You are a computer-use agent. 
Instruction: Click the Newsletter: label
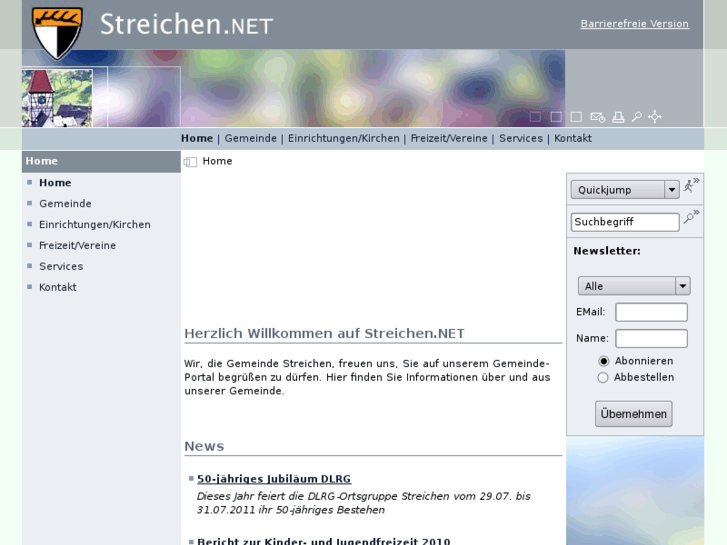pos(607,251)
